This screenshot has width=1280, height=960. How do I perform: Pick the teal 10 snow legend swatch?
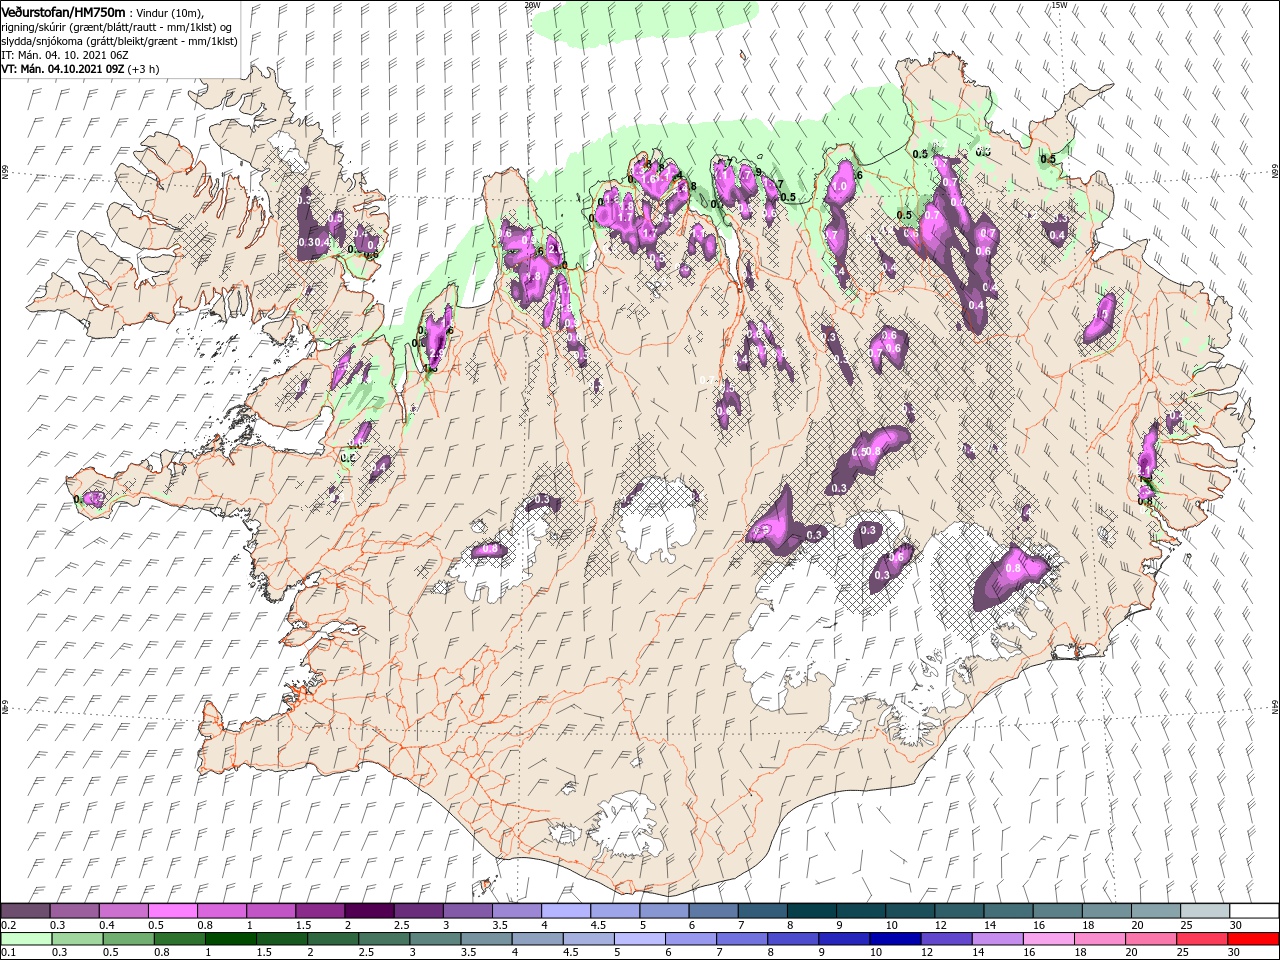(x=911, y=910)
